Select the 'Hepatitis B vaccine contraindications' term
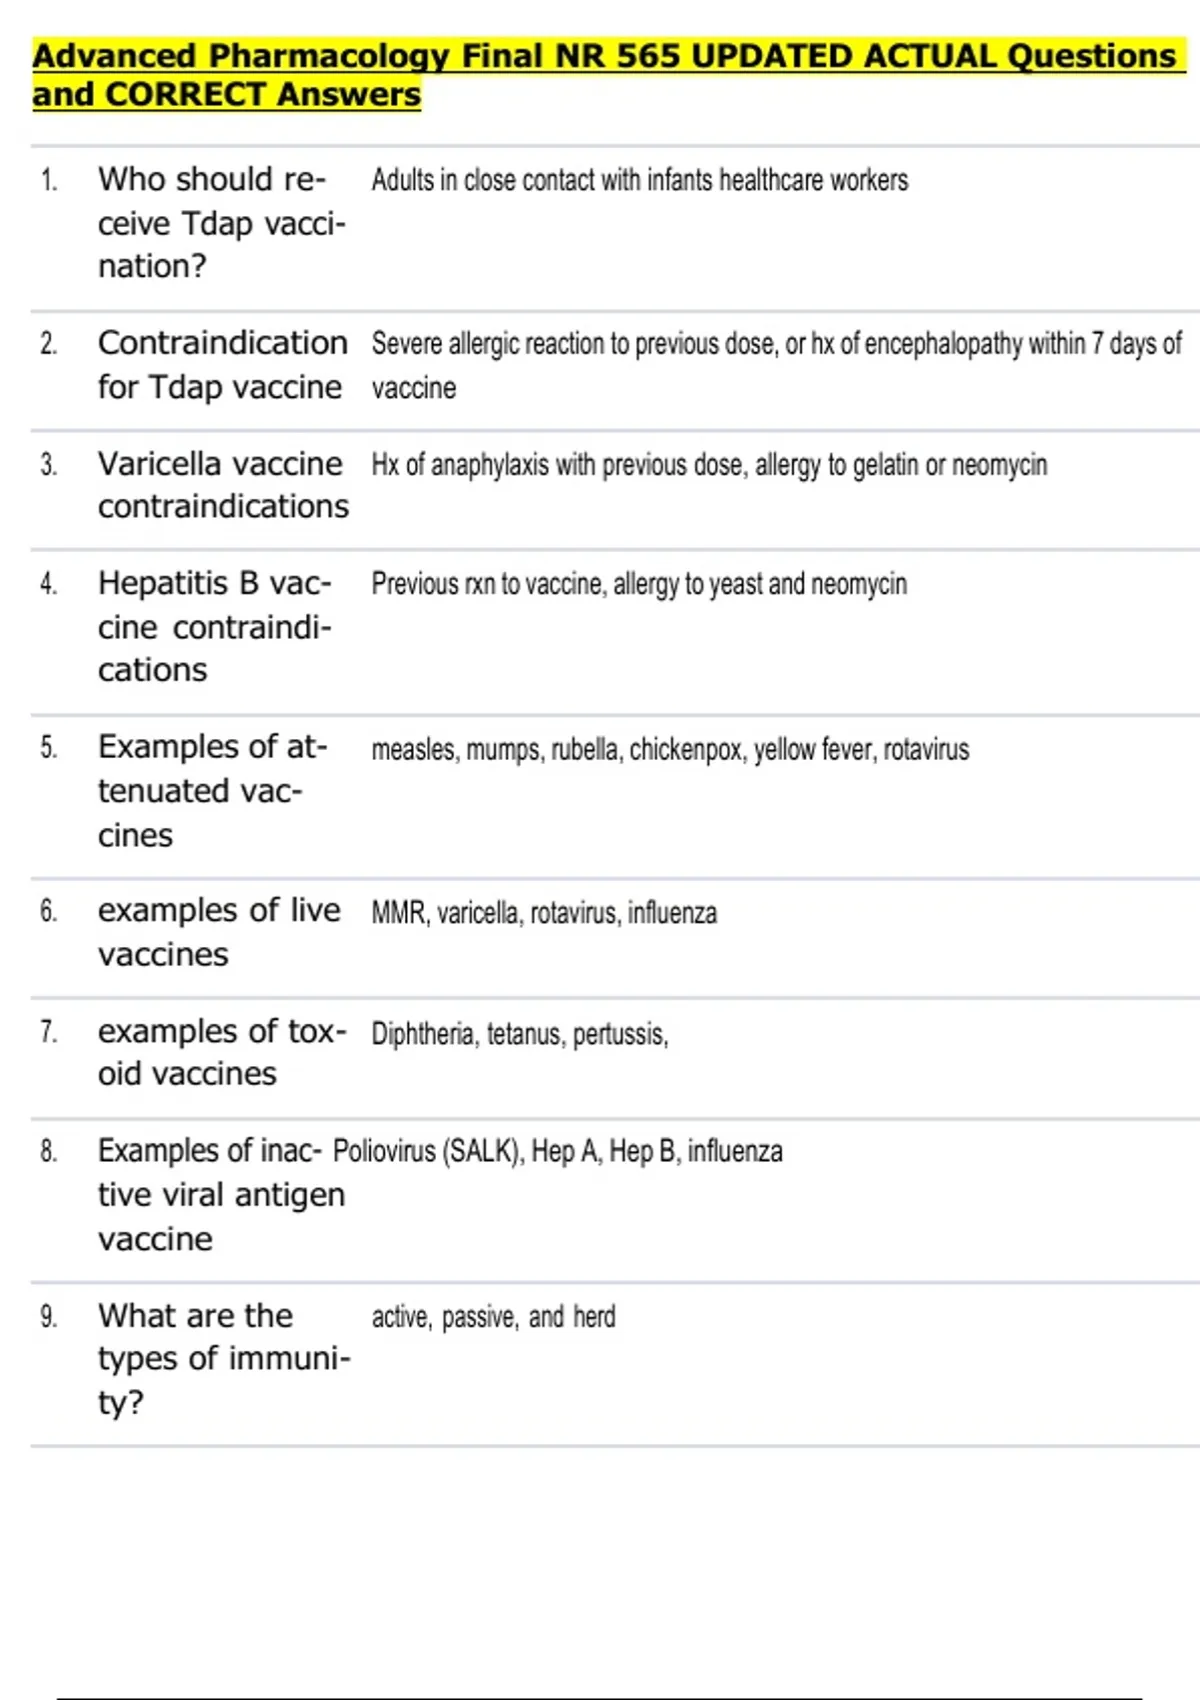The width and height of the screenshot is (1200, 1700). (215, 626)
